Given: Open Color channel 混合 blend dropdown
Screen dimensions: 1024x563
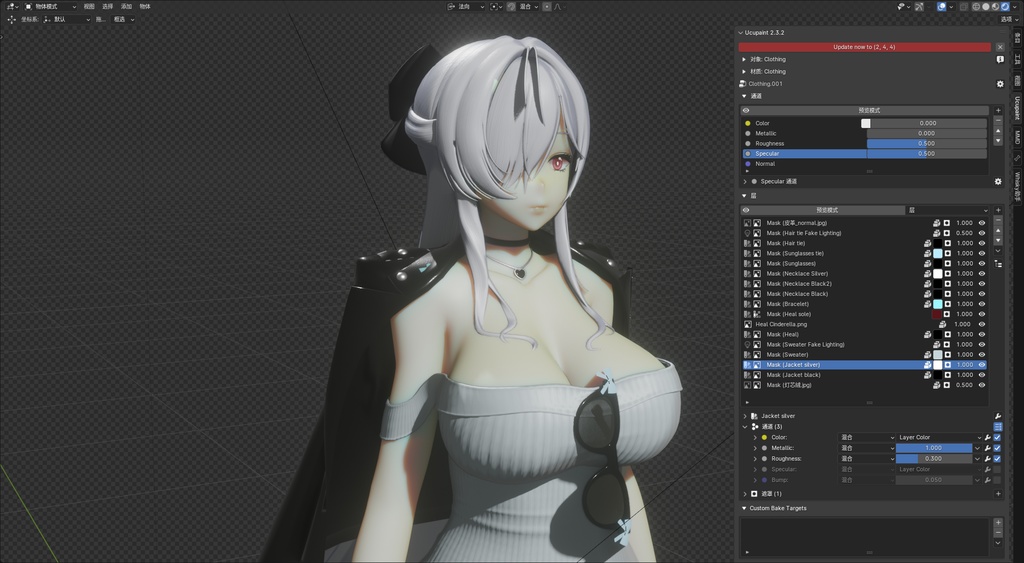Looking at the screenshot, I should [867, 438].
